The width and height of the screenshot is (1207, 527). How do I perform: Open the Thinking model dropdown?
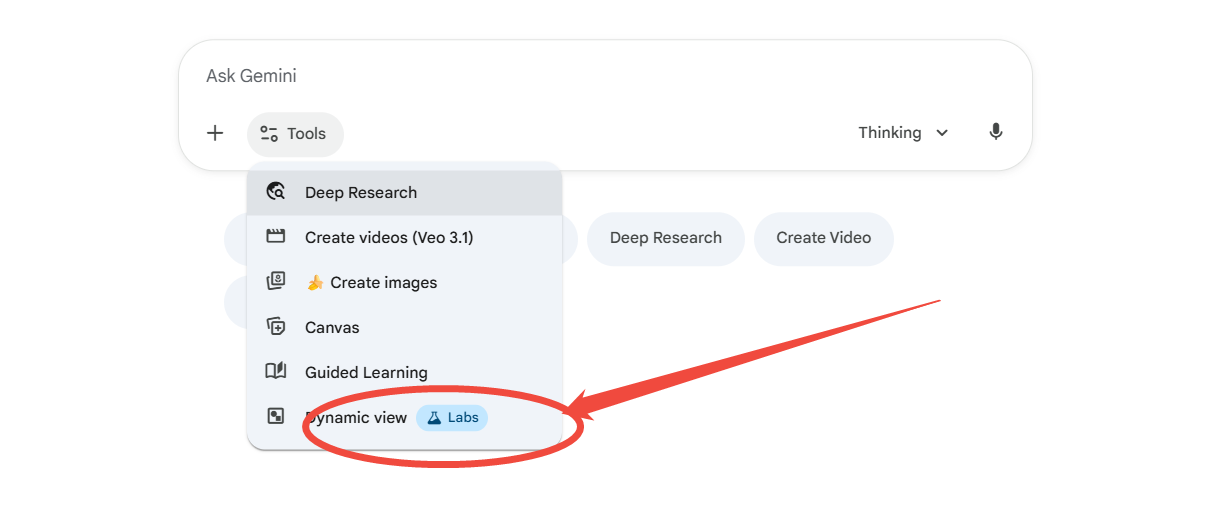click(904, 133)
